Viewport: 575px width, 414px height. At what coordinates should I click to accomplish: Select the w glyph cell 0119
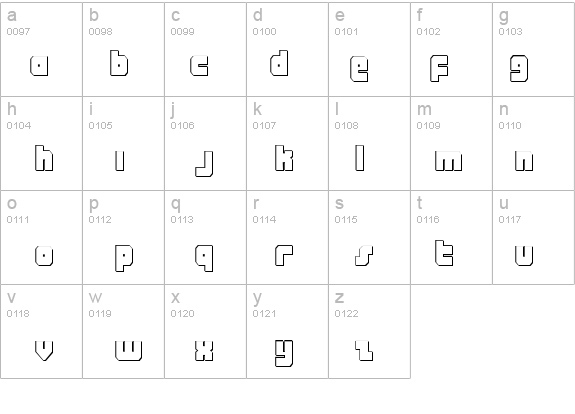(124, 331)
